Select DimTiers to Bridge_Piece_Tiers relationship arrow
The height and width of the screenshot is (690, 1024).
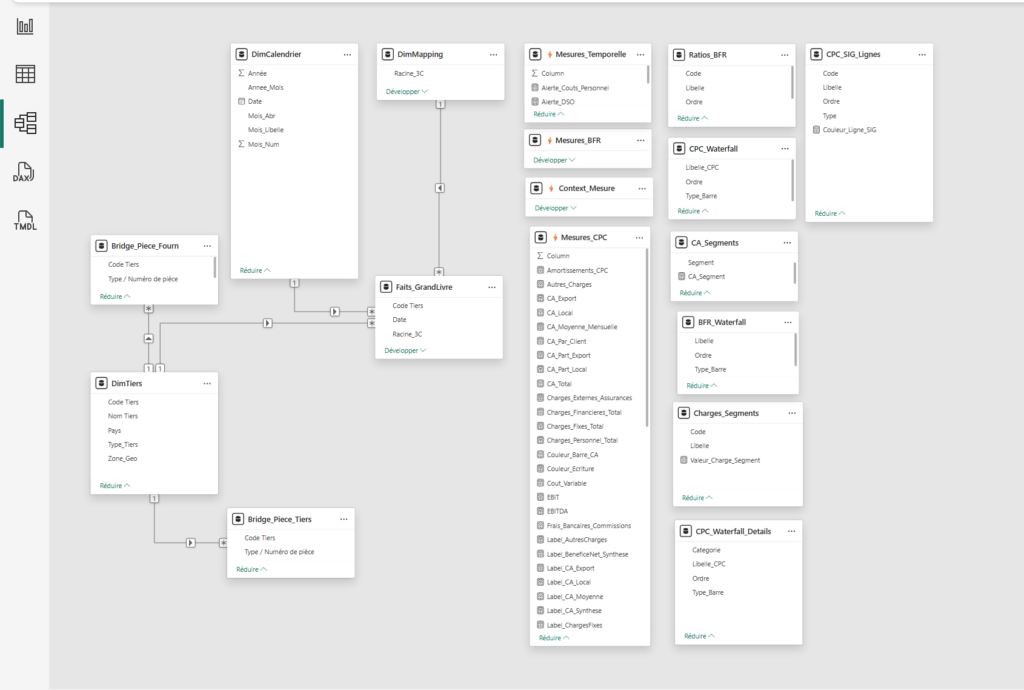[x=190, y=542]
